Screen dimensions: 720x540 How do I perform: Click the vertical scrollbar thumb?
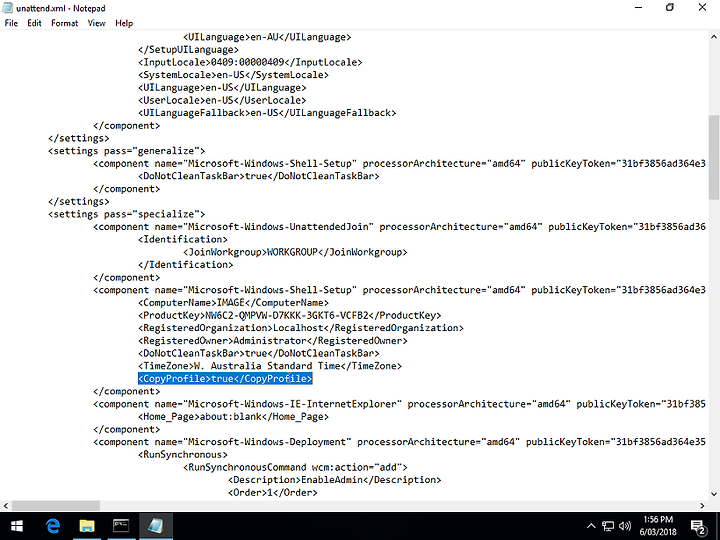[714, 157]
